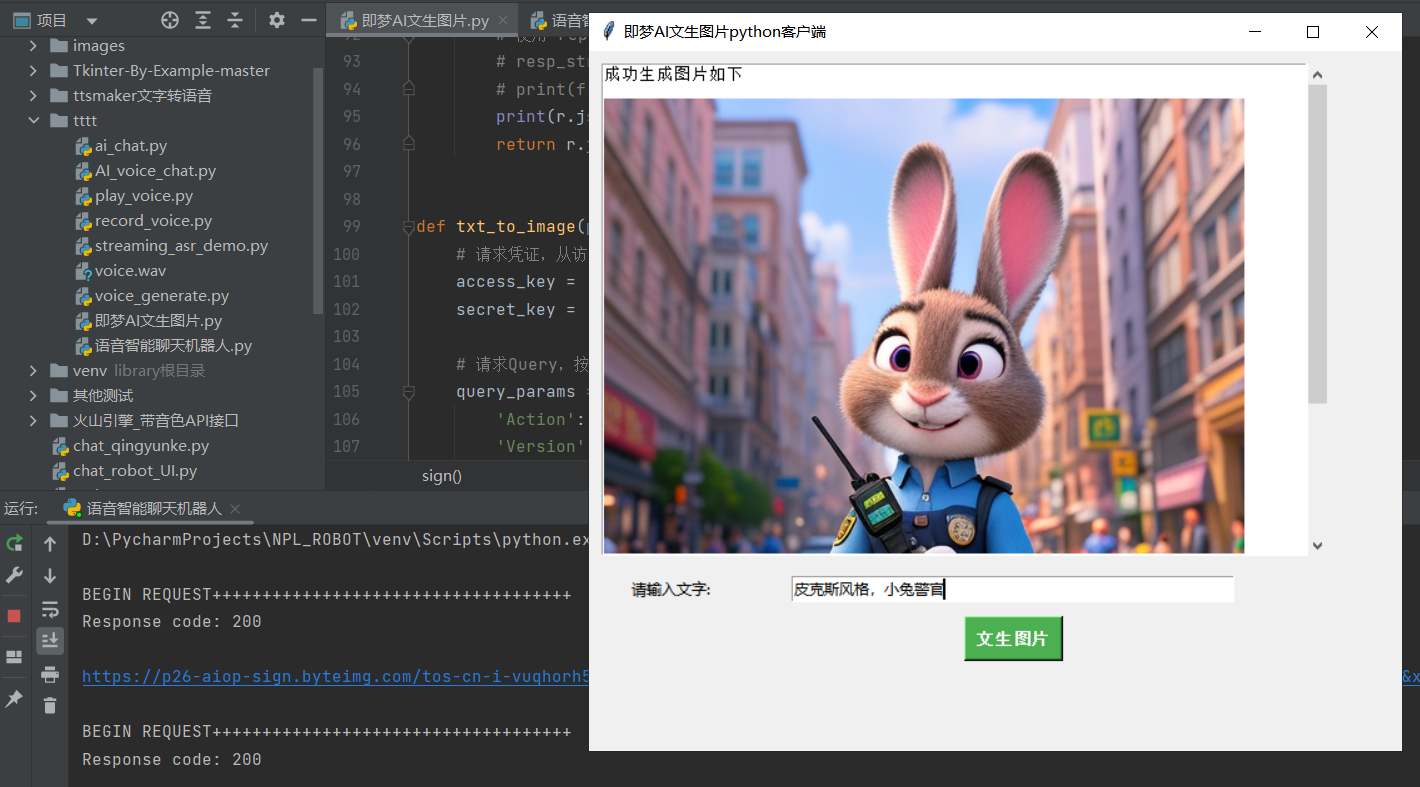
Task: Stop the running process with red square
Action: click(x=14, y=616)
